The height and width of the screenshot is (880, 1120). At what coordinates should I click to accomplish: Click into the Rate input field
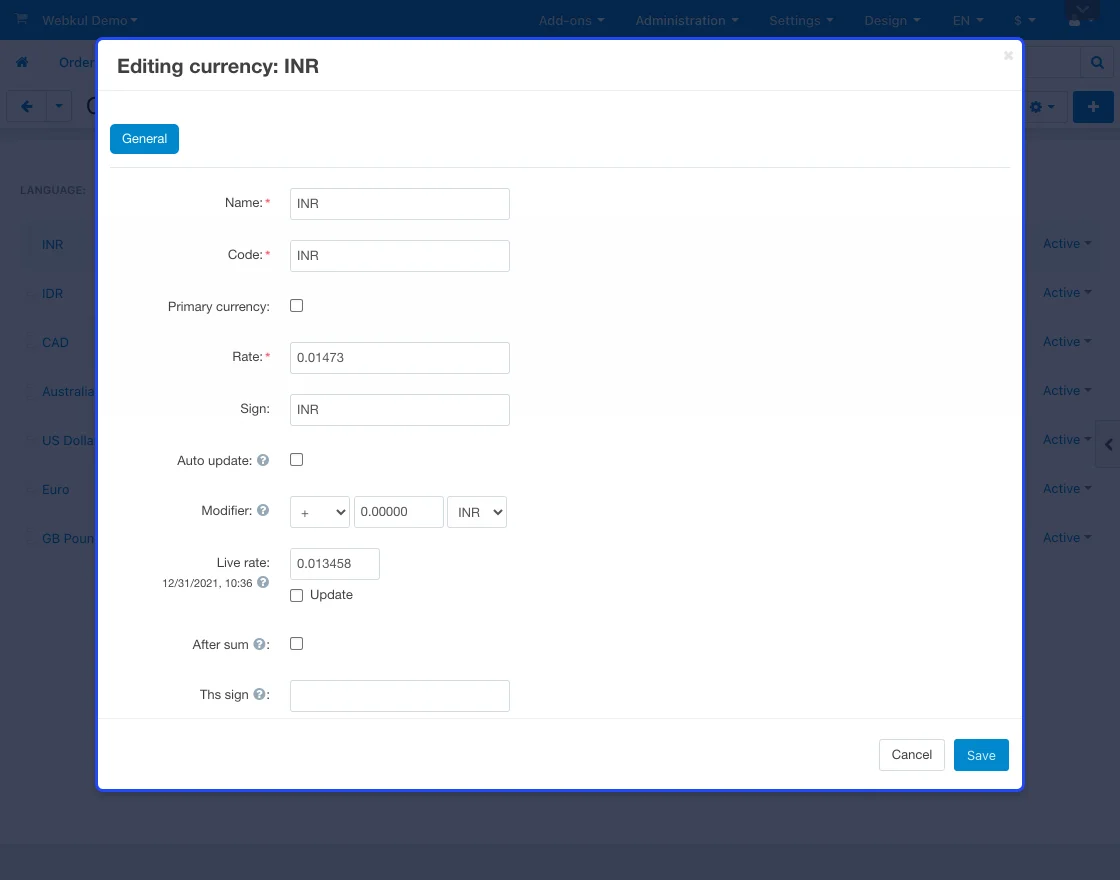(x=399, y=358)
